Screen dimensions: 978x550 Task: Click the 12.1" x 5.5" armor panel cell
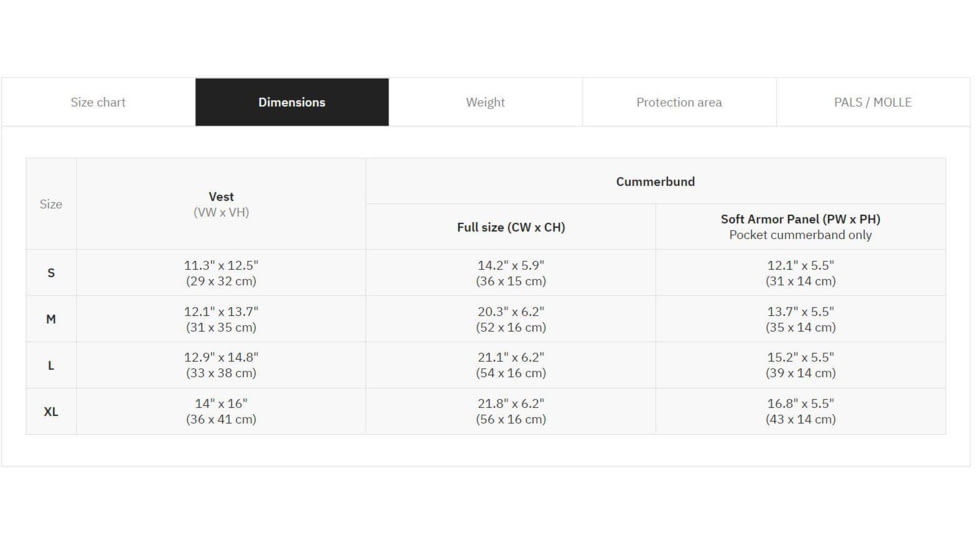click(x=800, y=273)
